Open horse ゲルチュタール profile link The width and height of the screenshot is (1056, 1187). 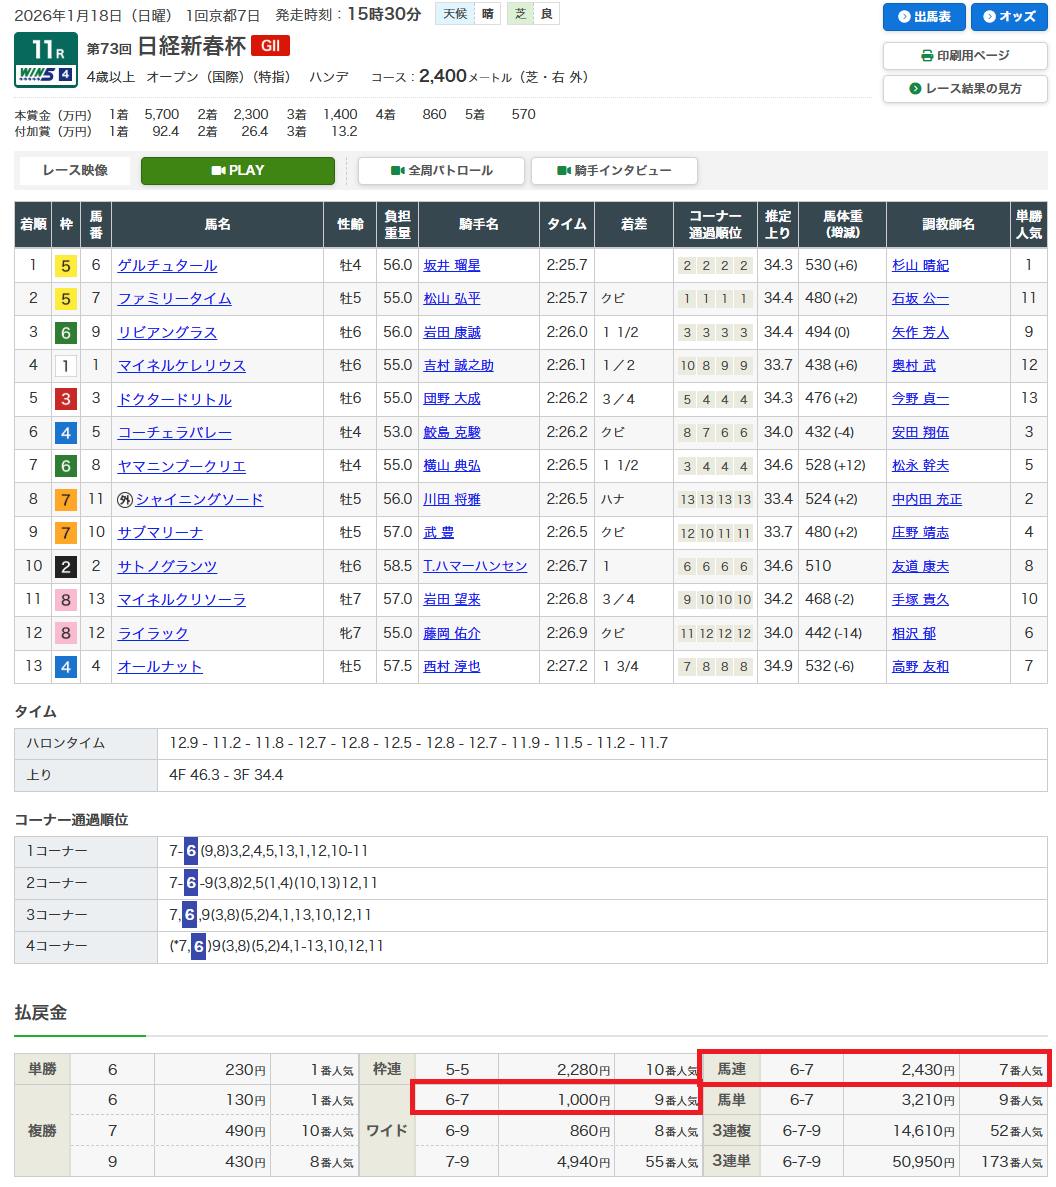(167, 266)
